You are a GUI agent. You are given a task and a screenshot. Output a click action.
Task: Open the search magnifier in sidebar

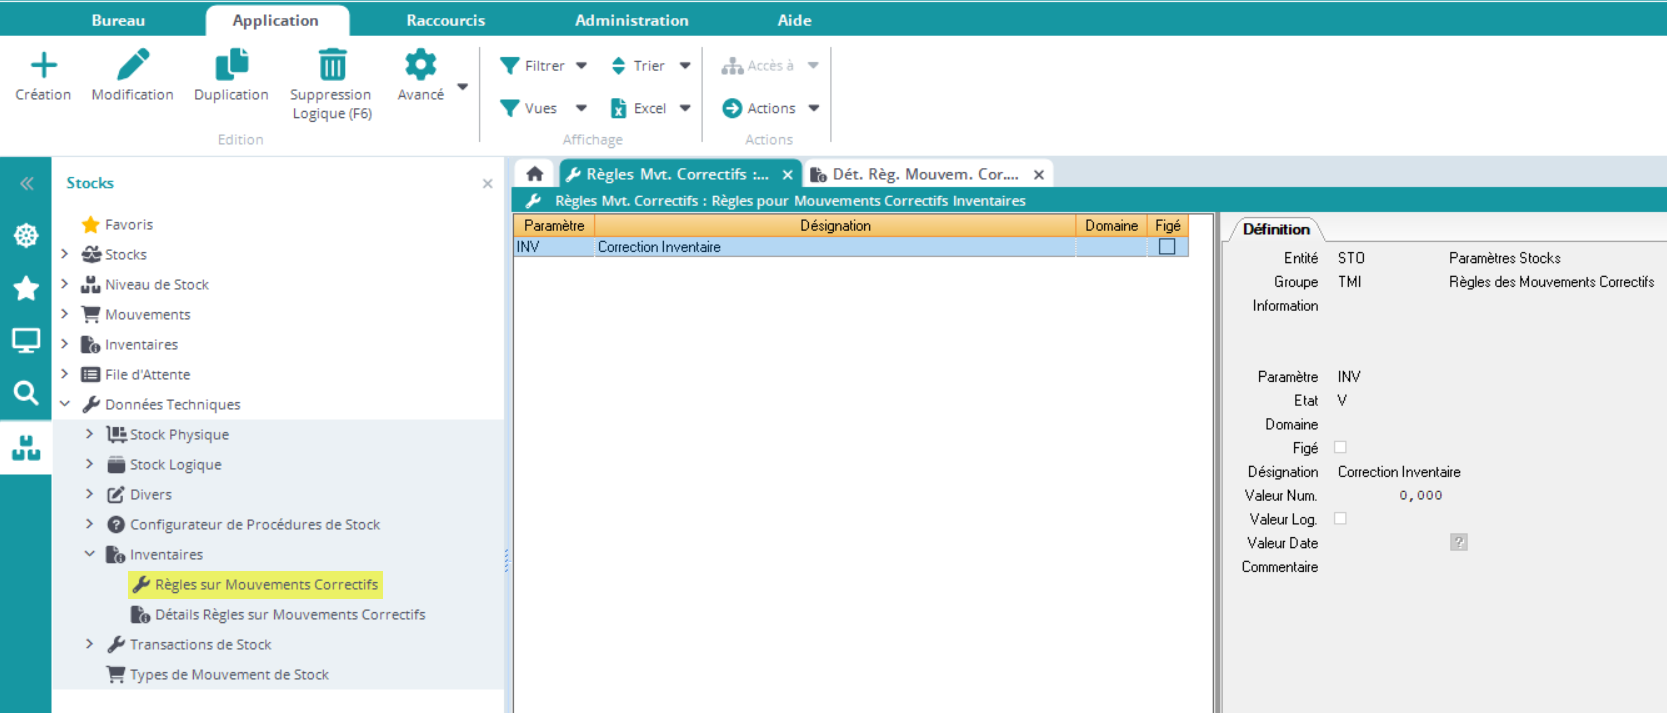coord(26,392)
